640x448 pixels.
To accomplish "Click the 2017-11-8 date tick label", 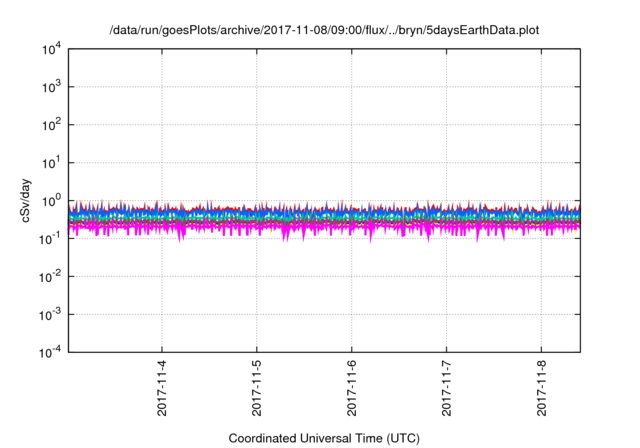I will (541, 388).
